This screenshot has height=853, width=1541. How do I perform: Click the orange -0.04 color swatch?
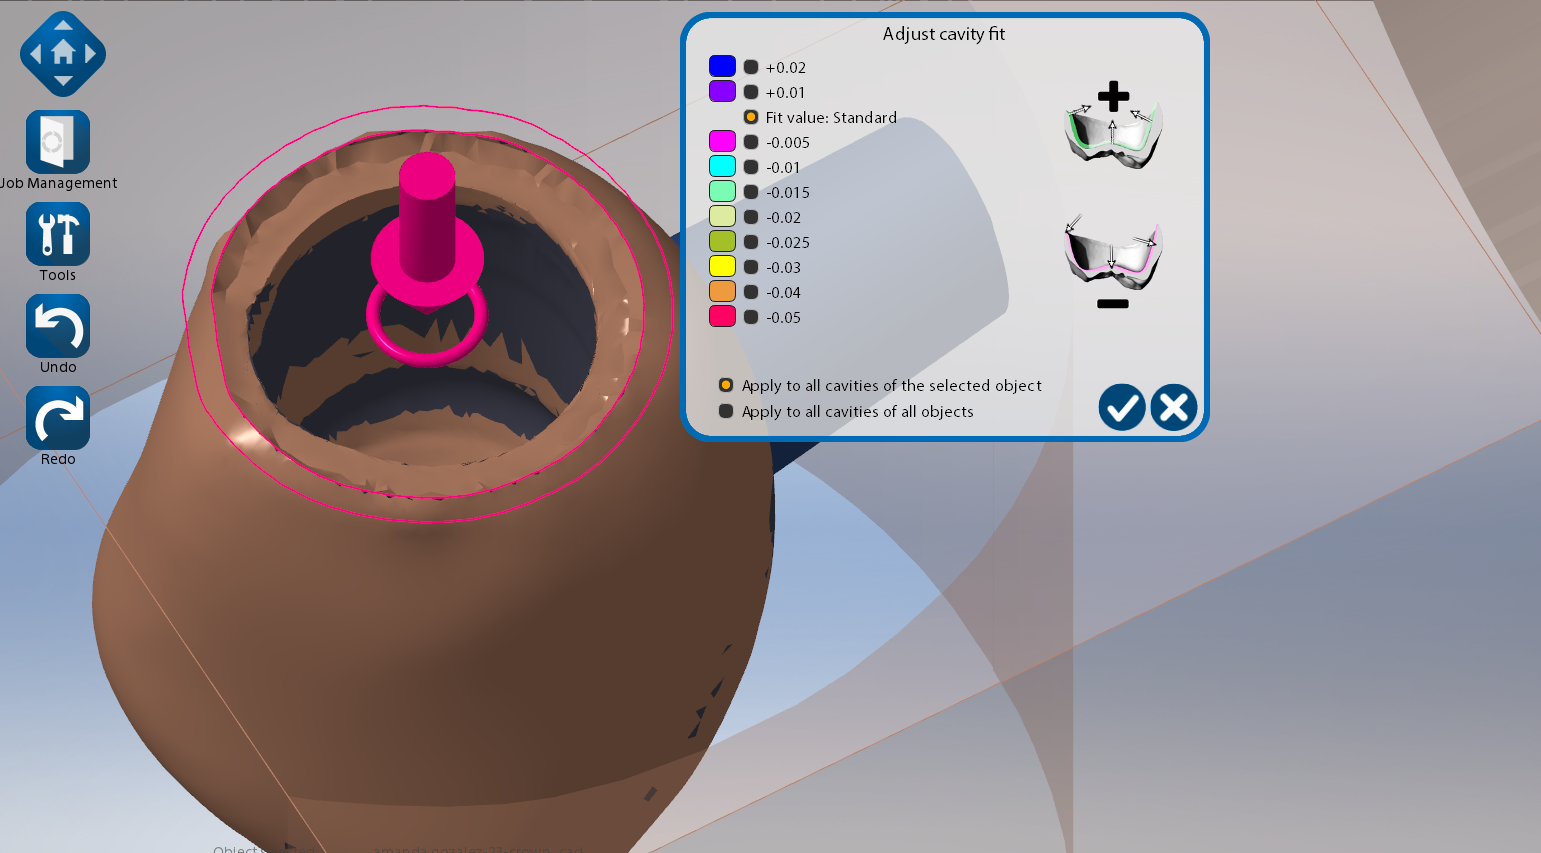pyautogui.click(x=722, y=291)
